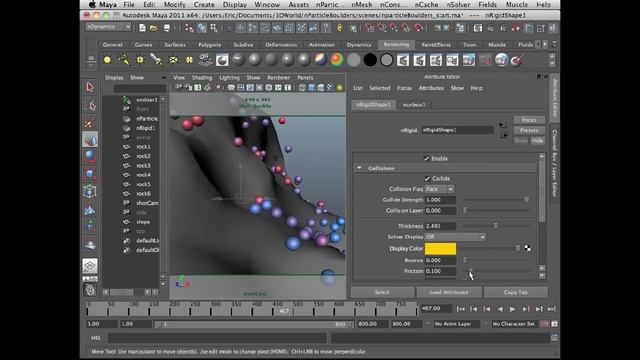Click the play forwards button
The image size is (640, 360).
point(513,309)
